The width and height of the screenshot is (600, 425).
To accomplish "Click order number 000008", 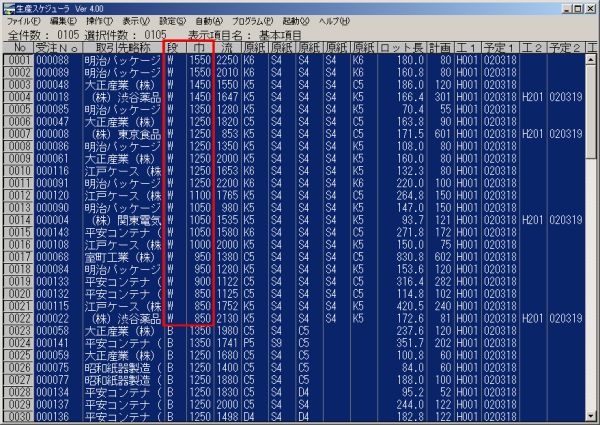I will click(53, 134).
